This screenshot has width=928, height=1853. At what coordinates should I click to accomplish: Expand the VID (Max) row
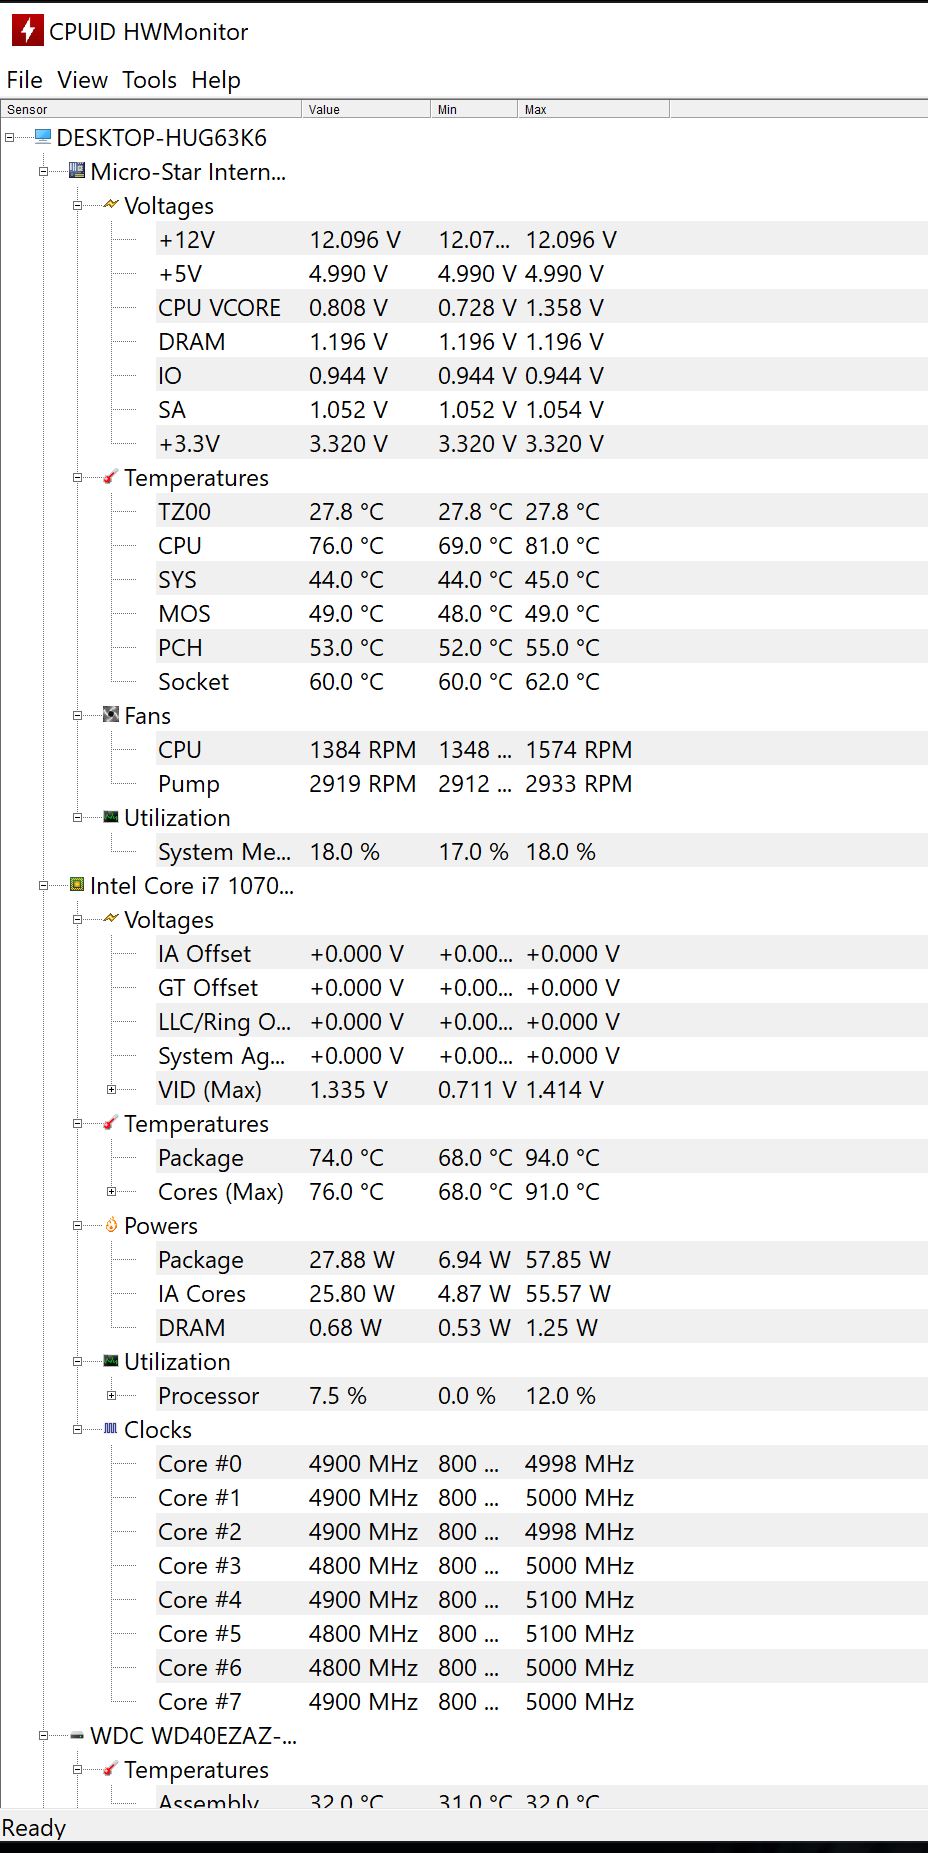point(111,1090)
